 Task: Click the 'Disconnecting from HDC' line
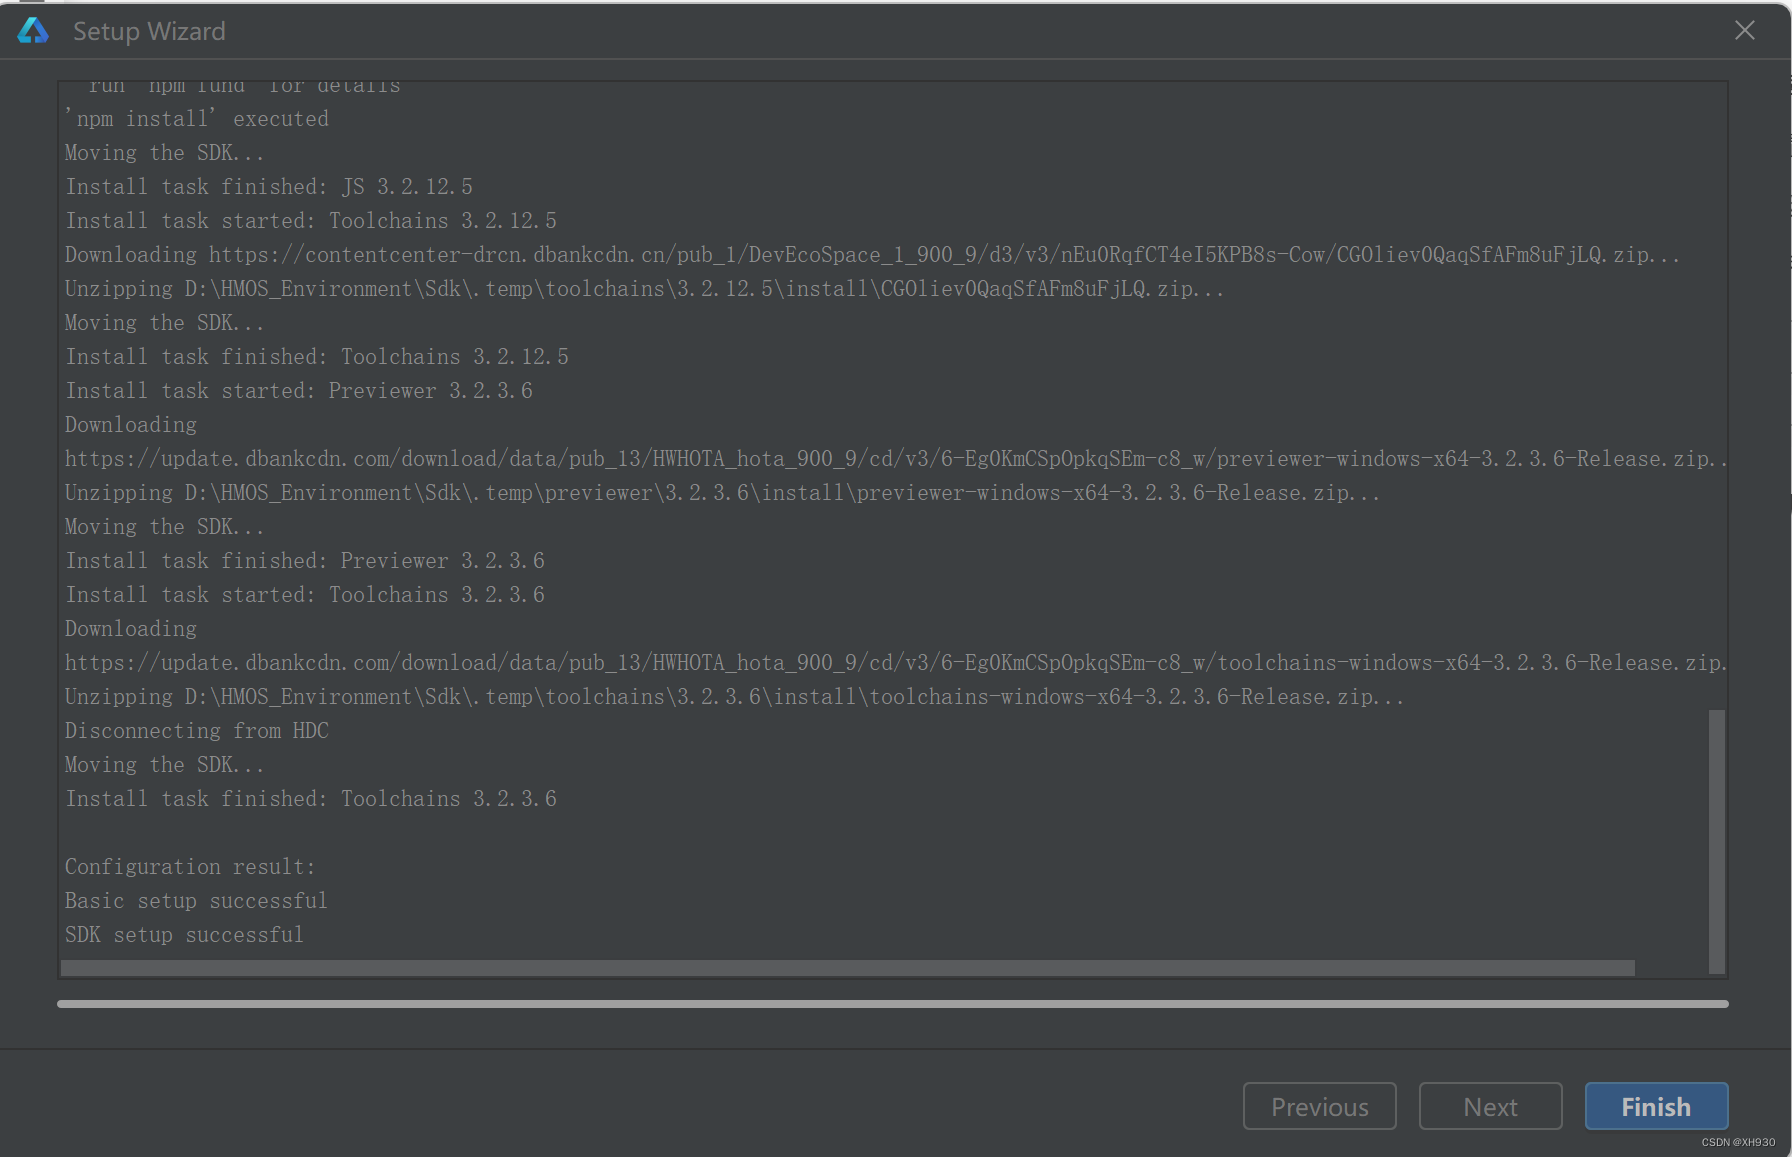tap(197, 731)
